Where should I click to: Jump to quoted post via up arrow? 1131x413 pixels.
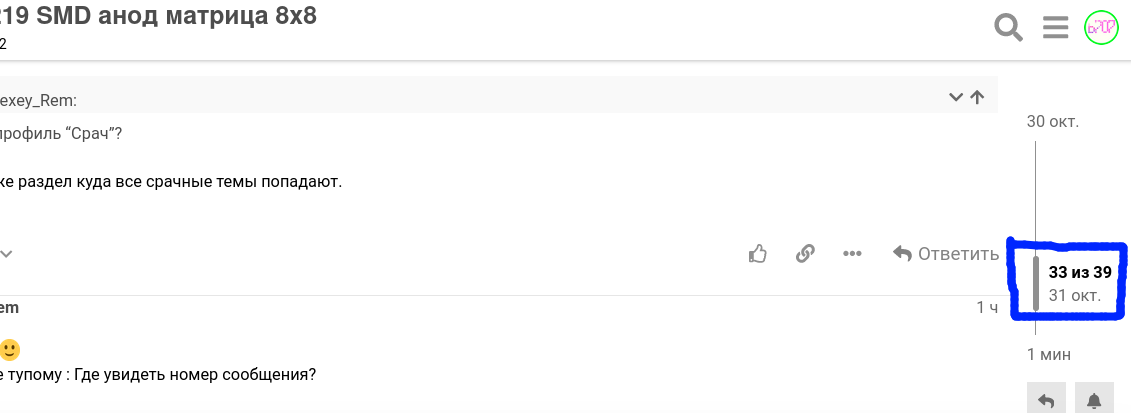(977, 97)
